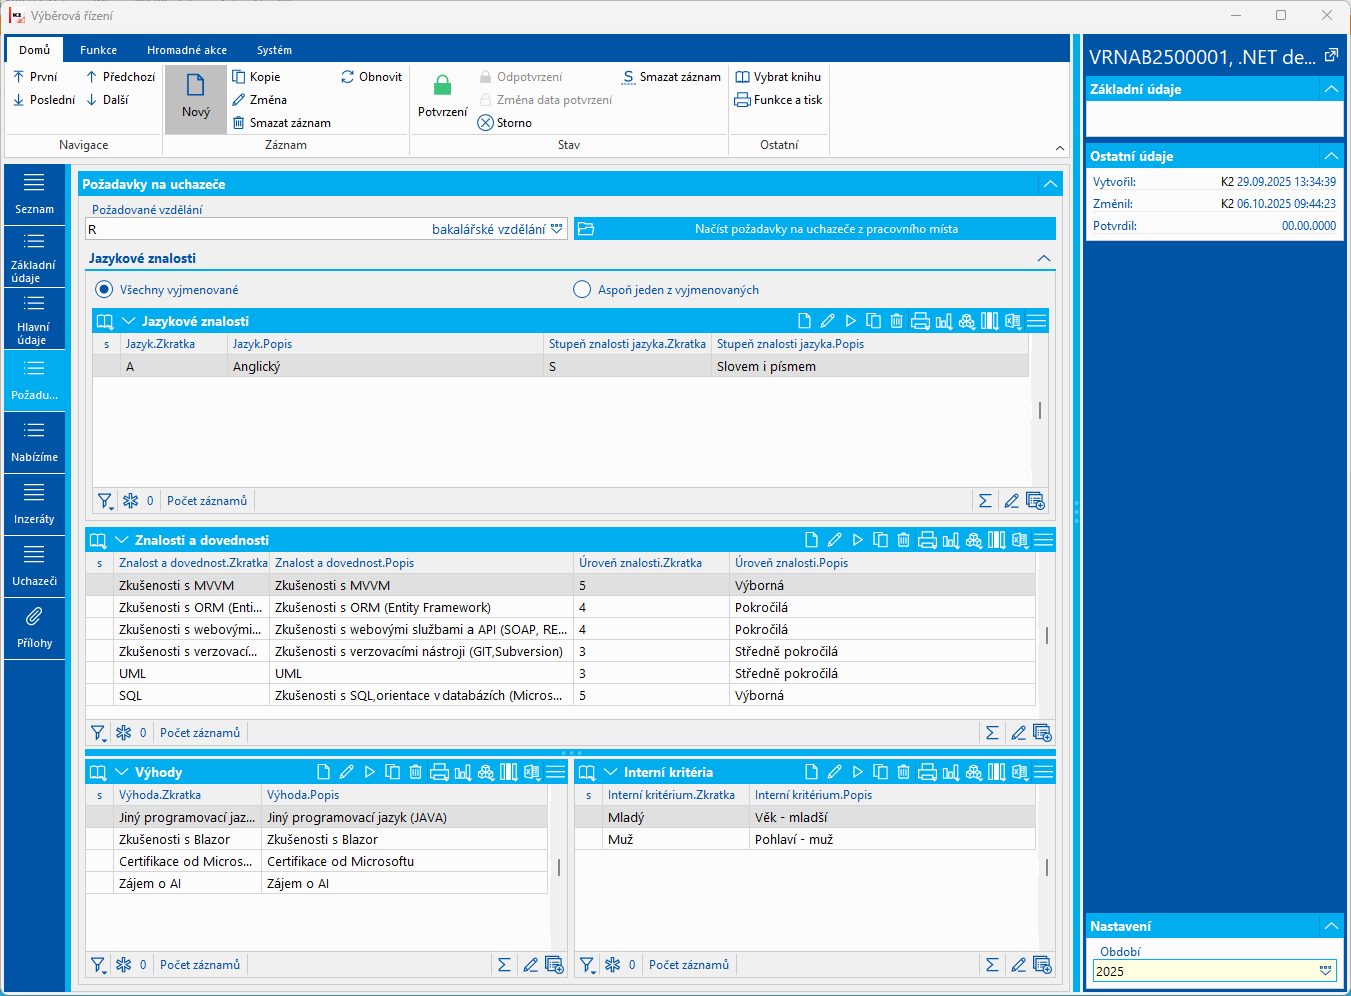Click the green Potvrzení lock icon

[x=442, y=86]
